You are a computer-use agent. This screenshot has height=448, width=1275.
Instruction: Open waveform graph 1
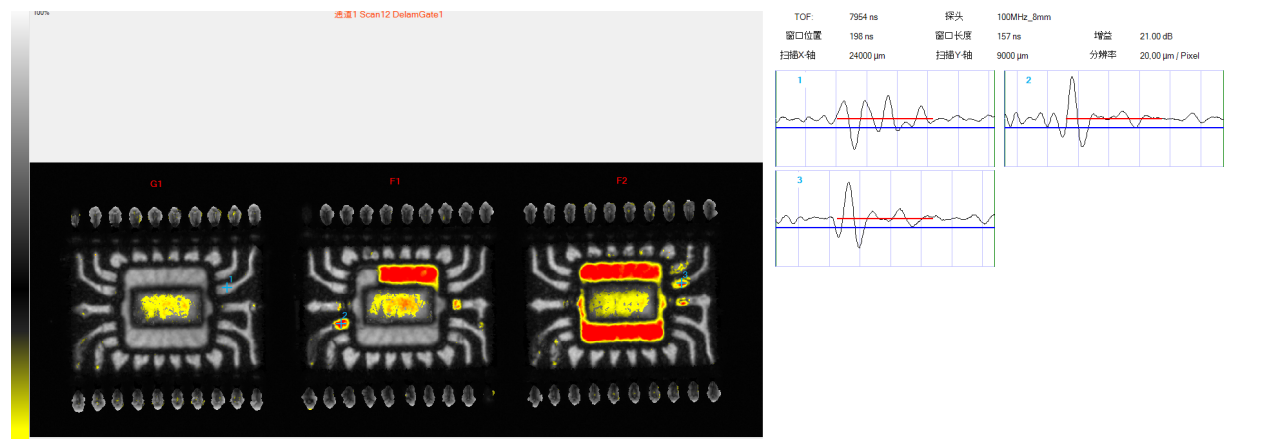pos(885,118)
